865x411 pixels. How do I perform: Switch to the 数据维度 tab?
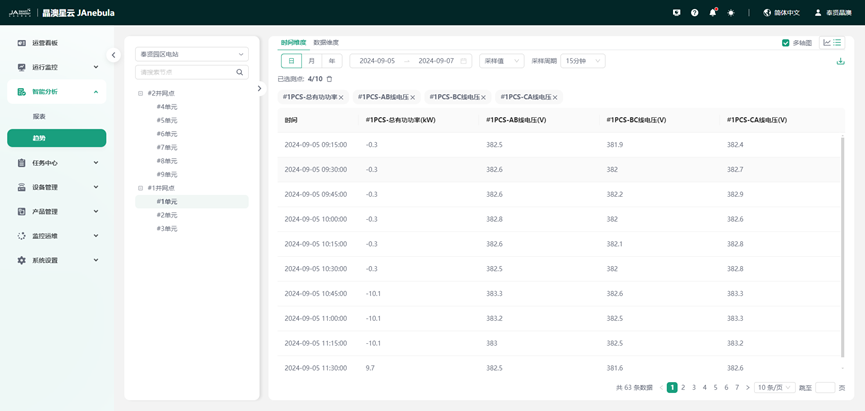326,43
